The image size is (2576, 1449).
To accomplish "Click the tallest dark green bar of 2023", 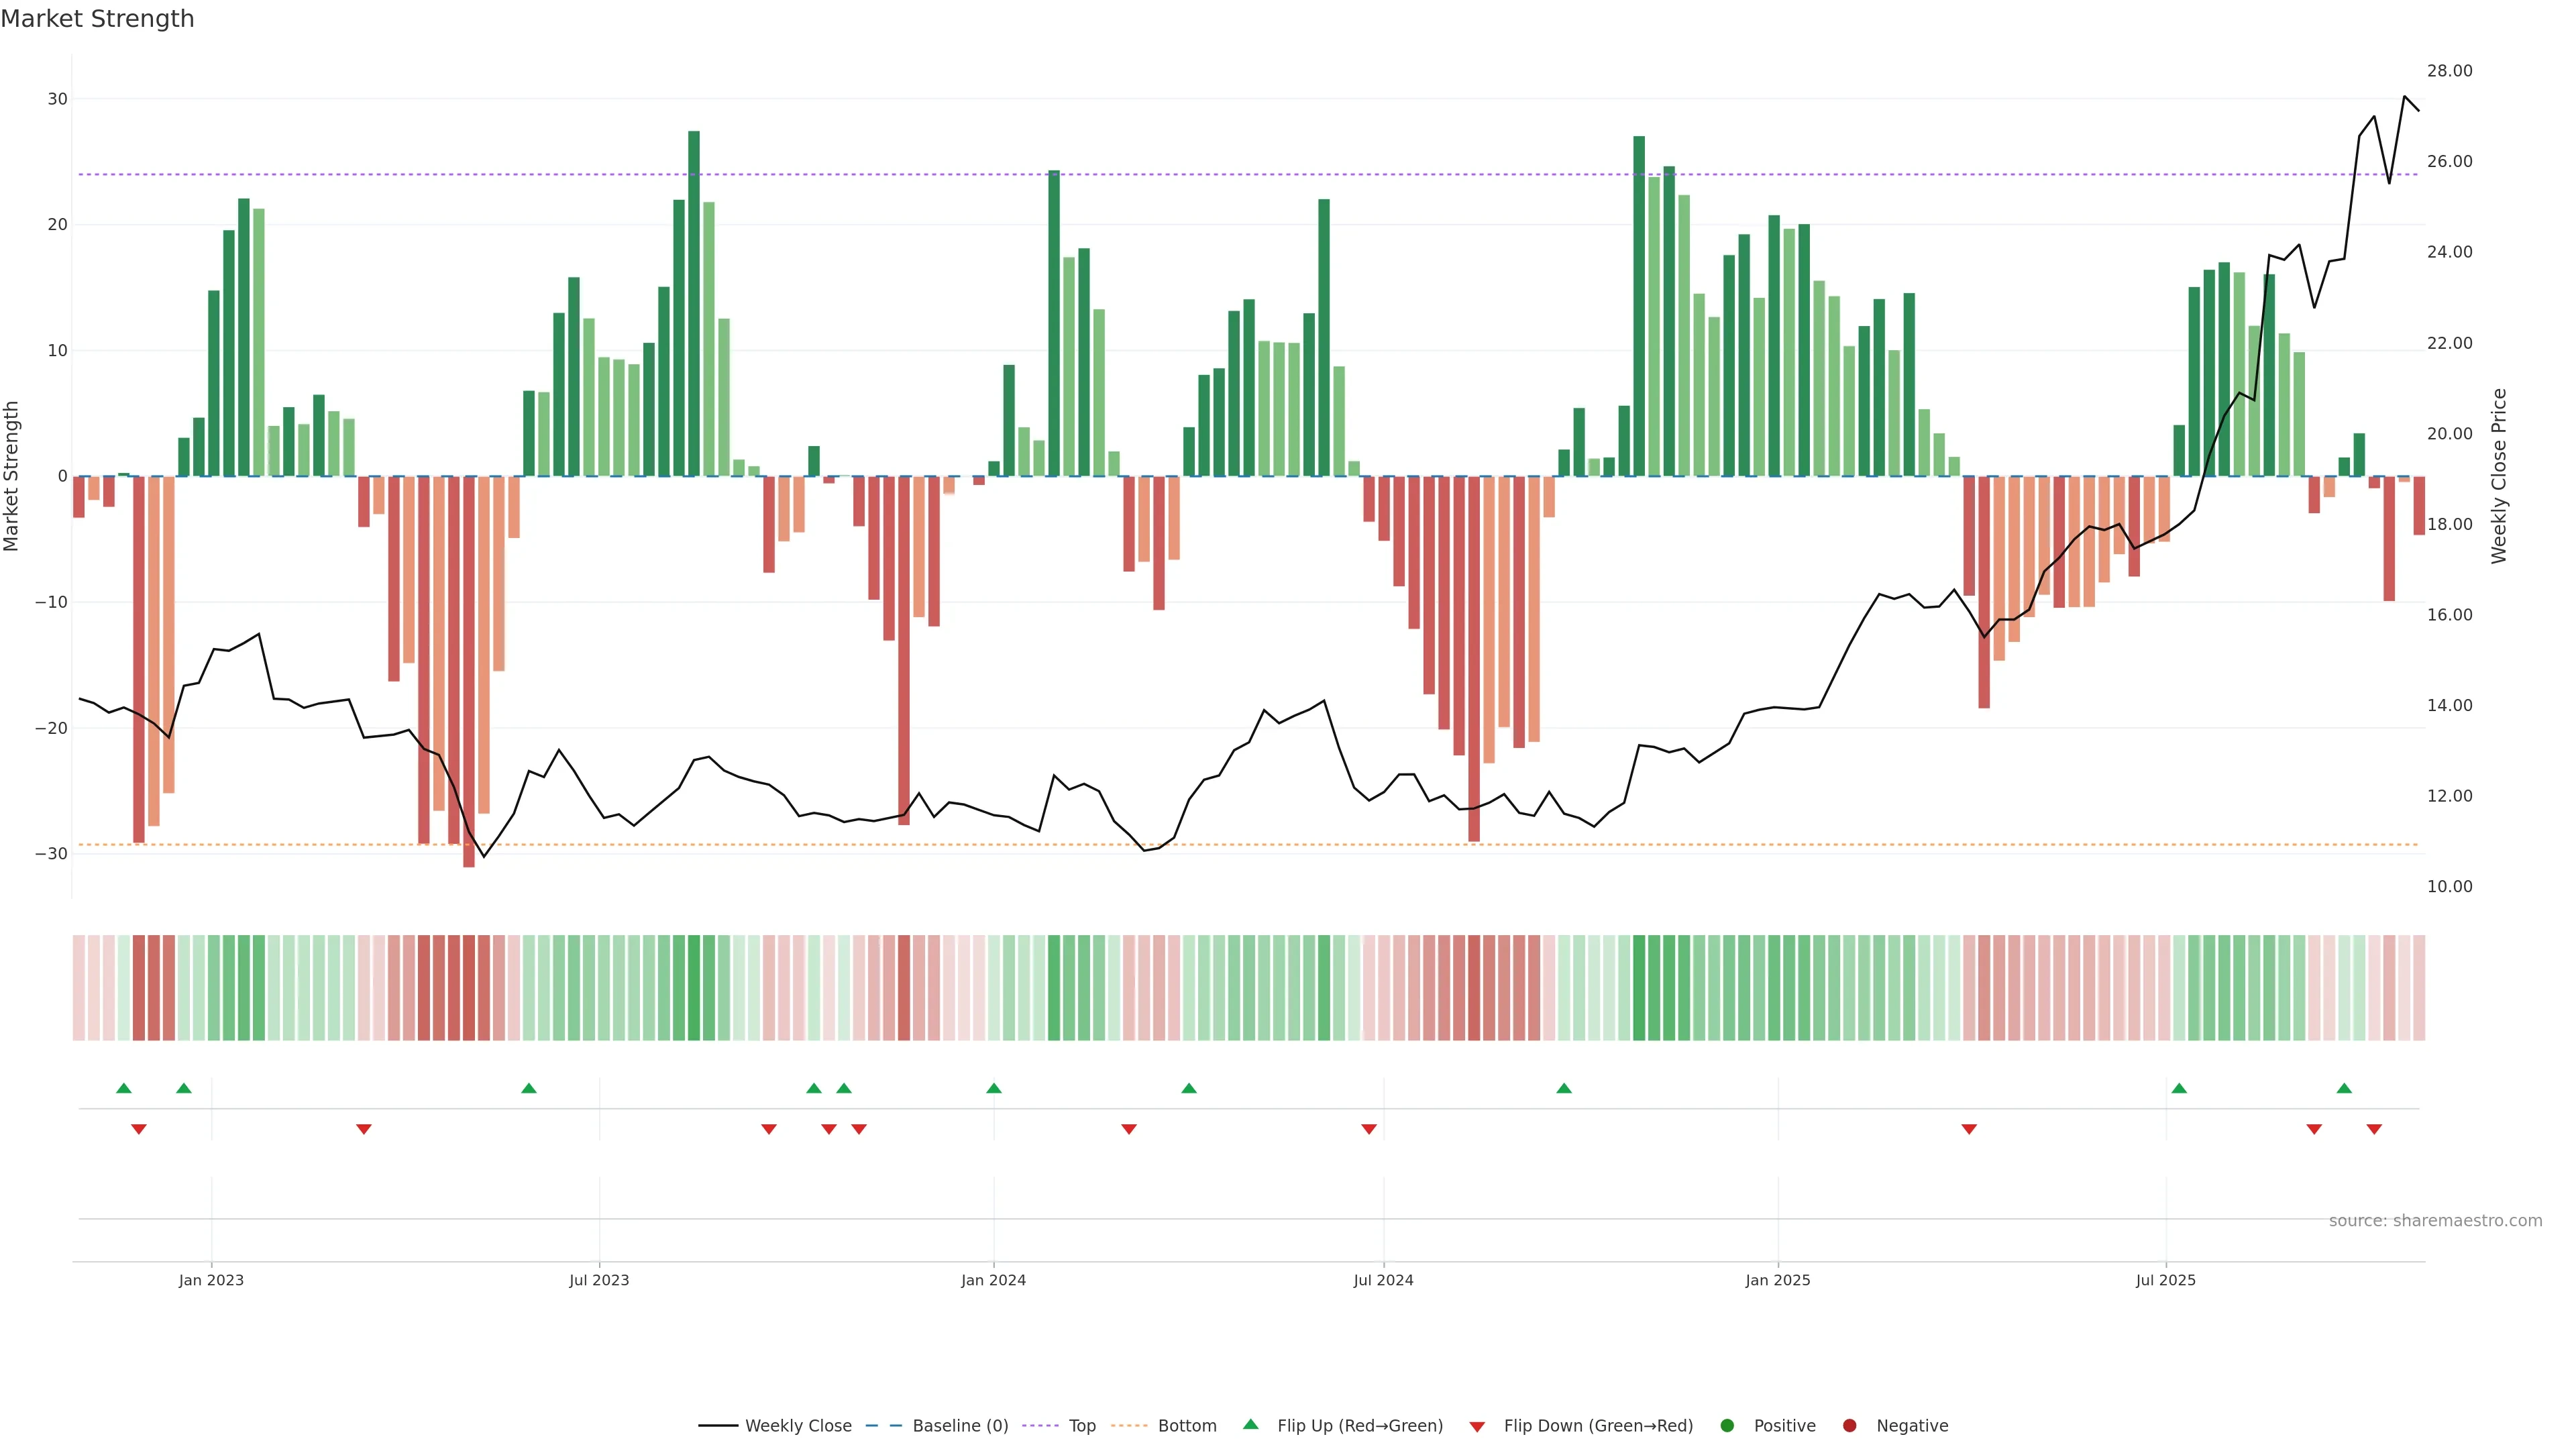I will [x=694, y=300].
